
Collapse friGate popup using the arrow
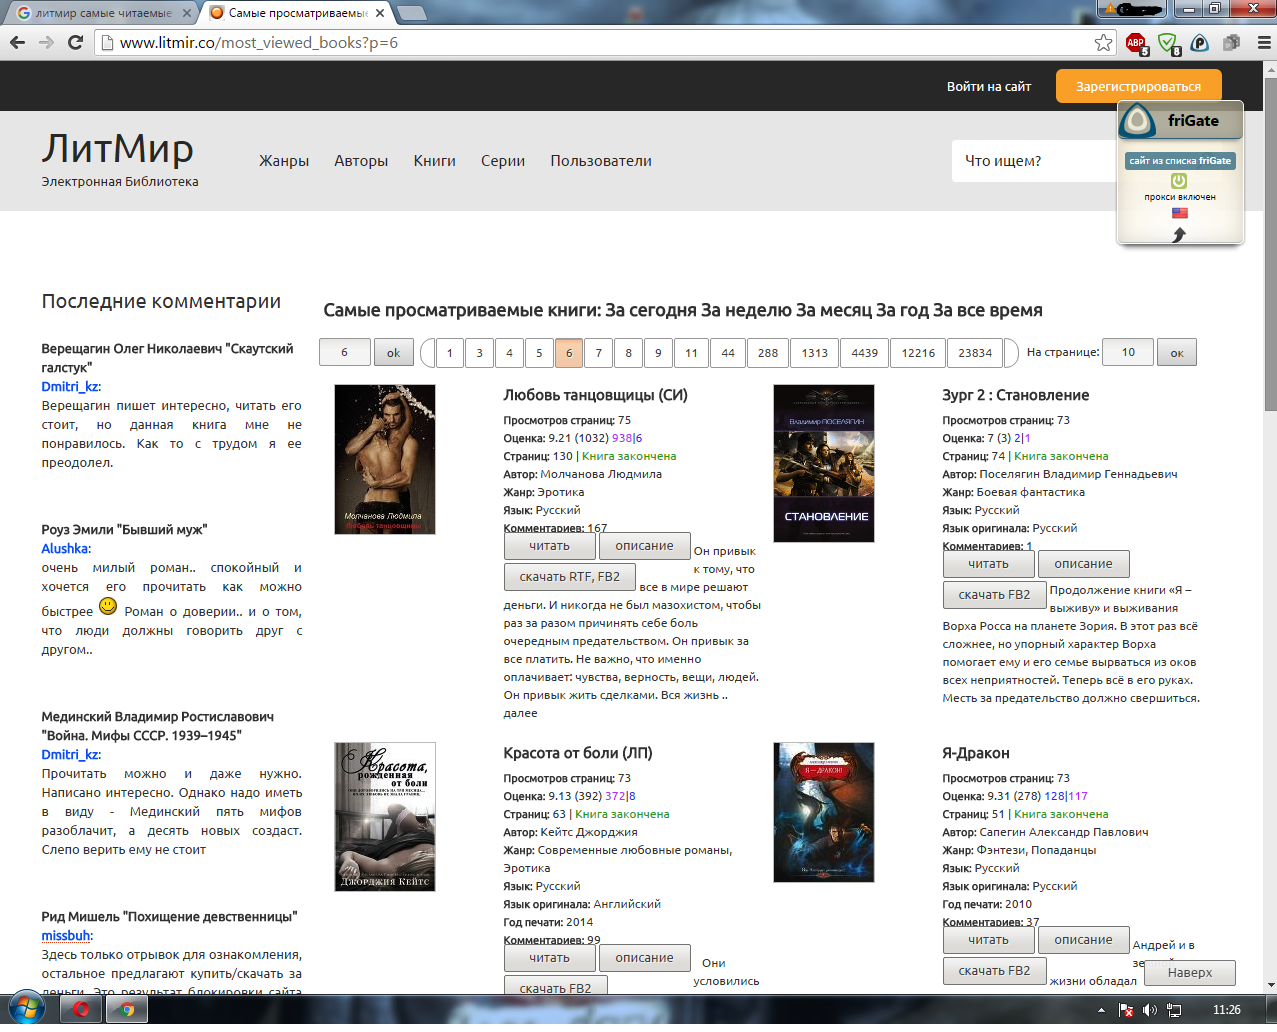(1179, 234)
